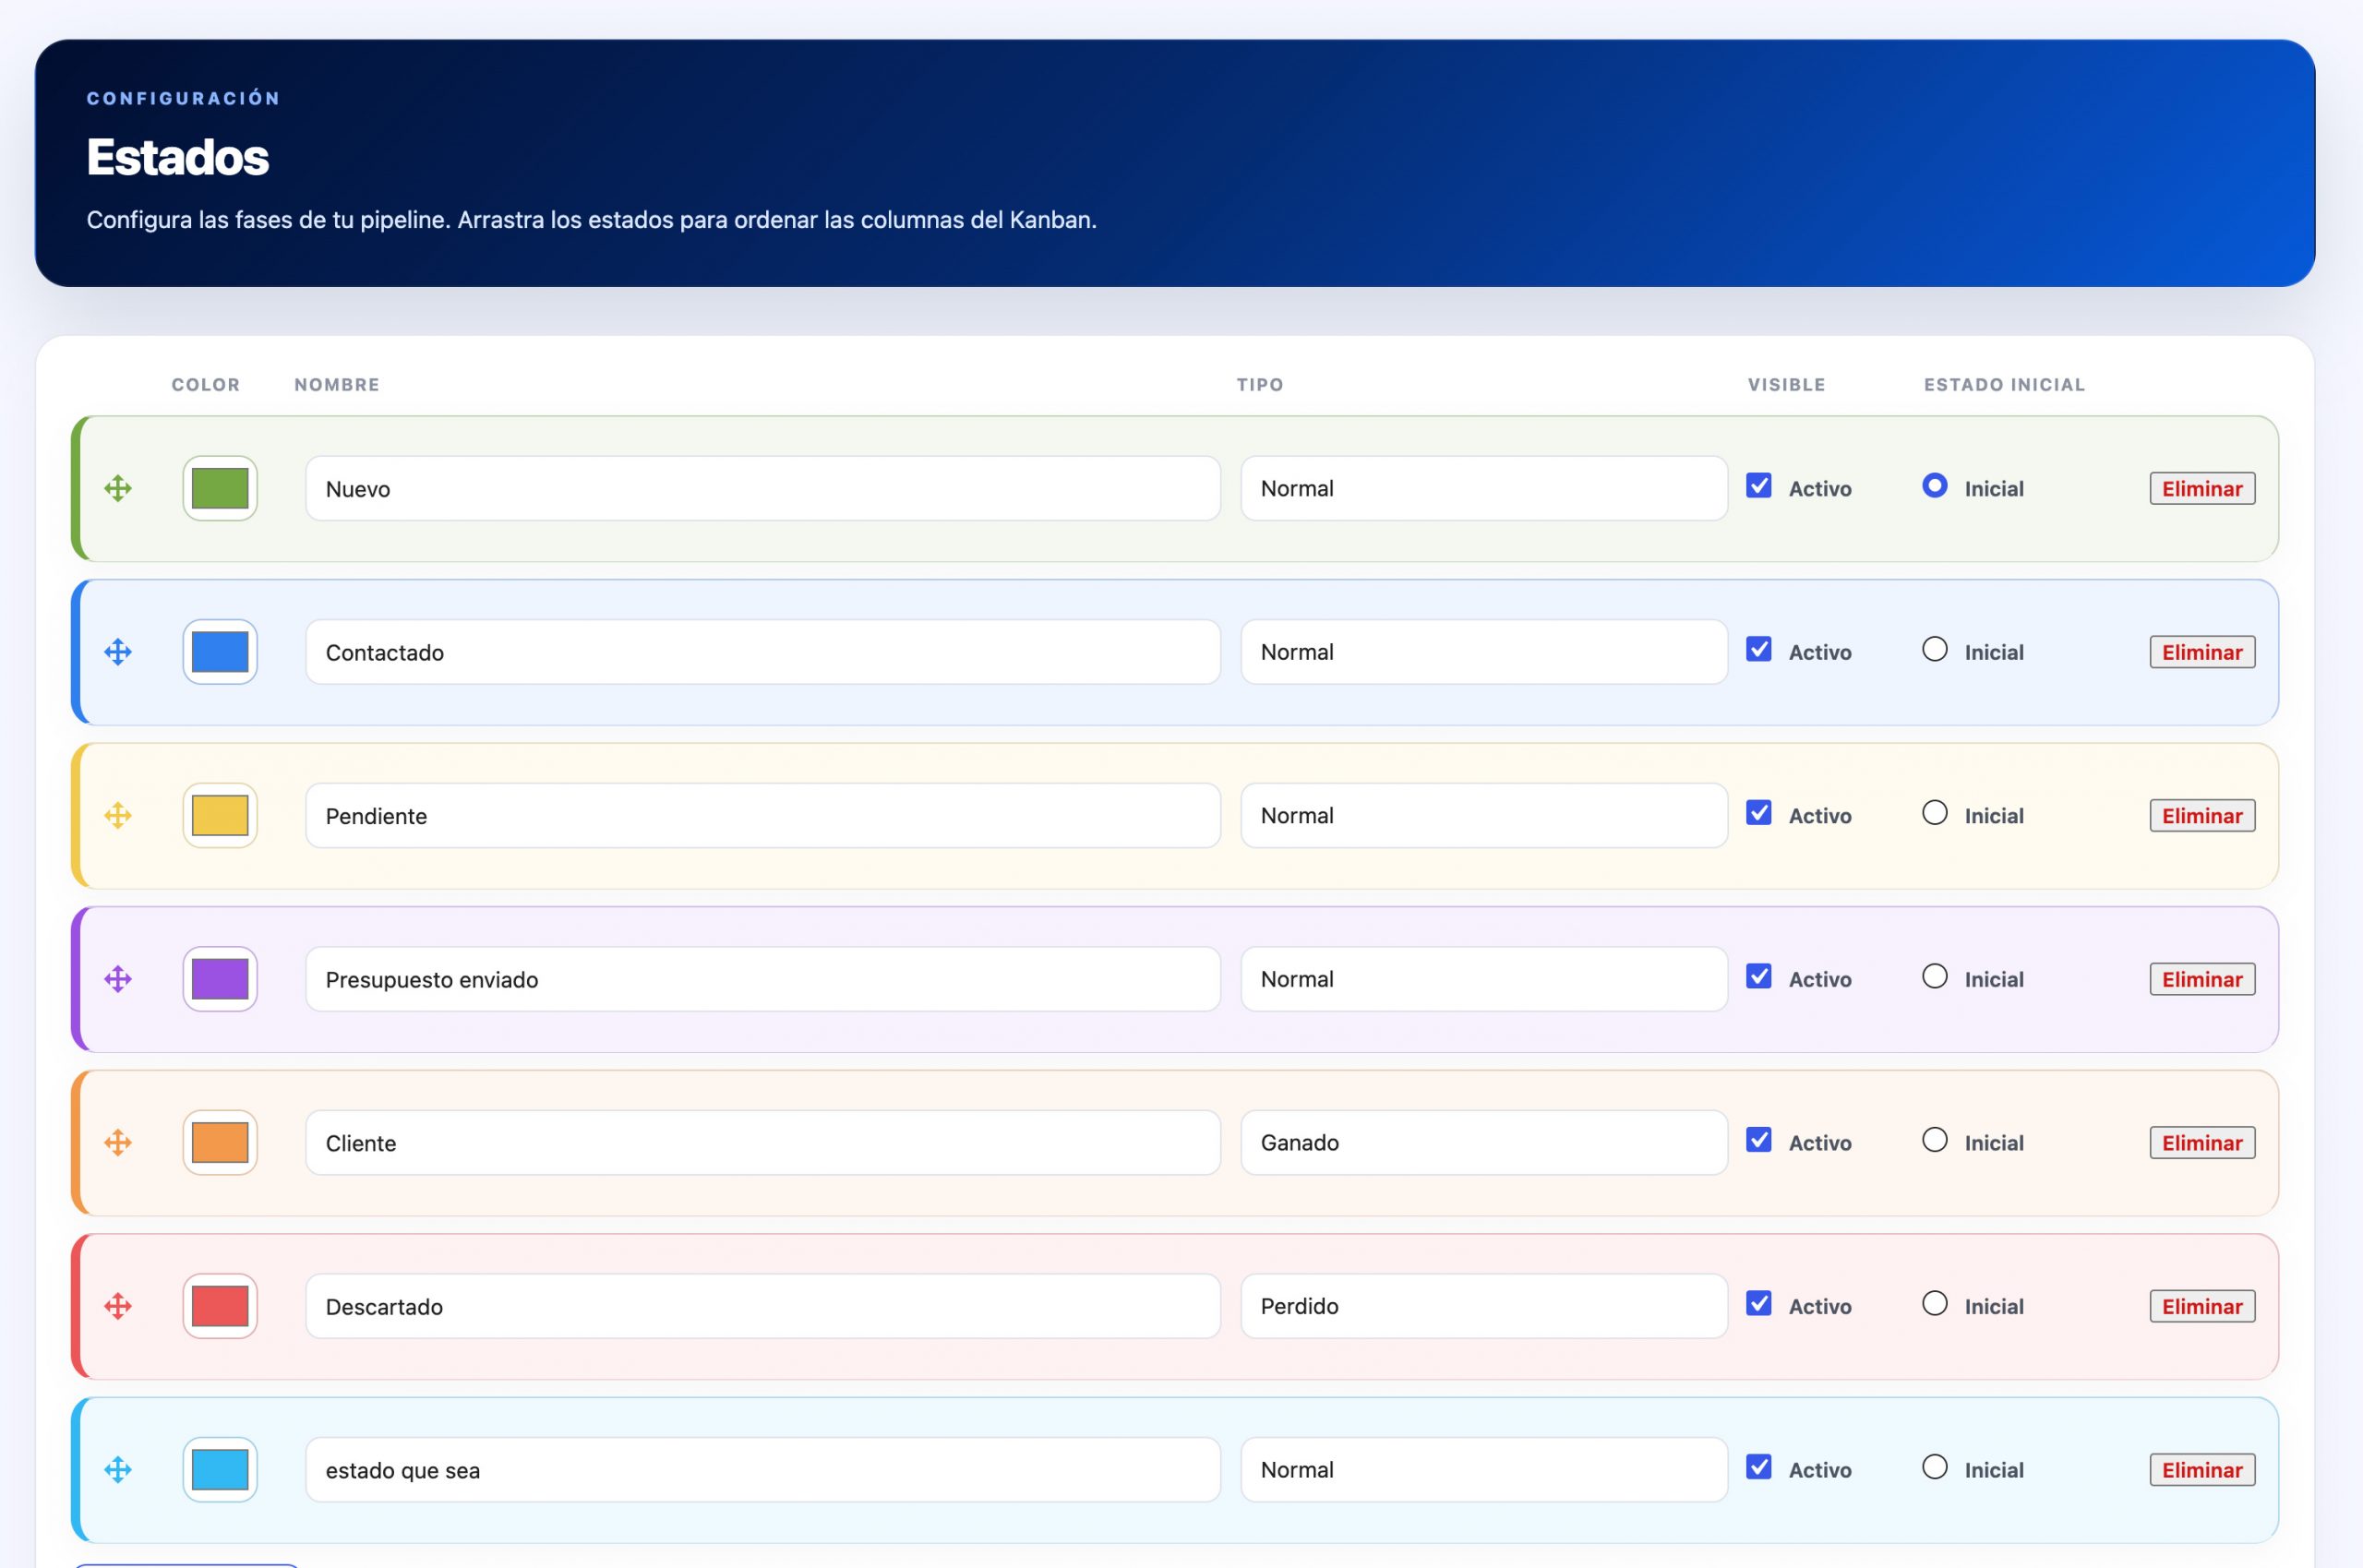Select the Inicial radio button for estado que sea
The image size is (2363, 1568).
point(1935,1467)
